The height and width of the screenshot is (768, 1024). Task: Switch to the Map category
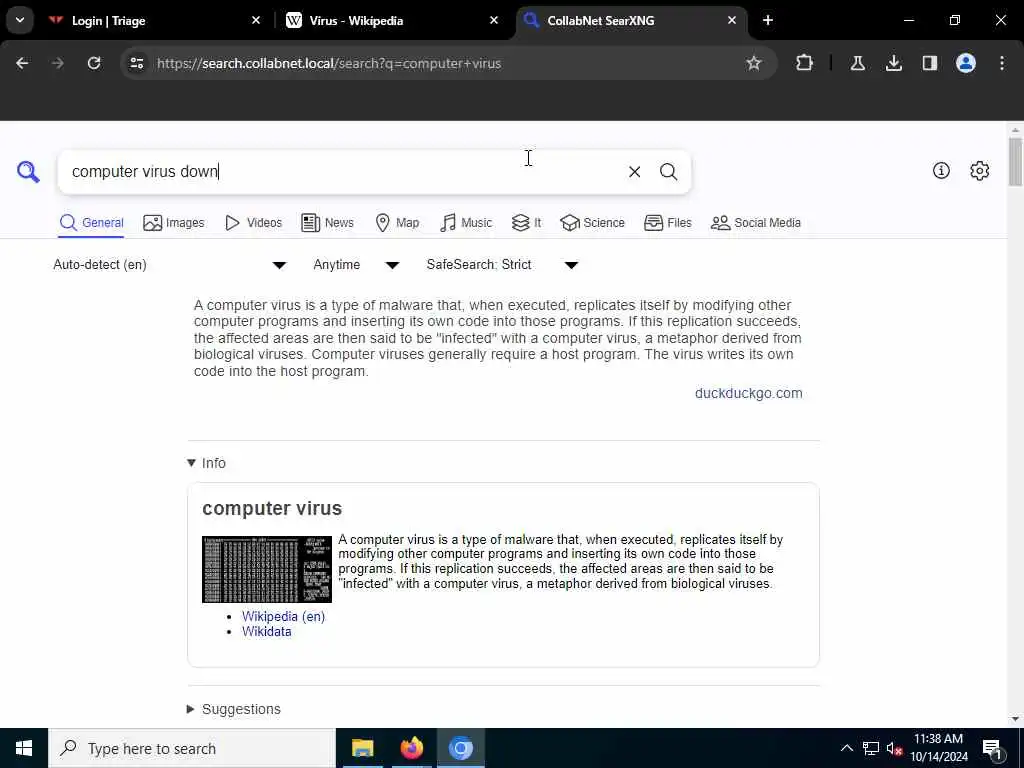click(397, 223)
